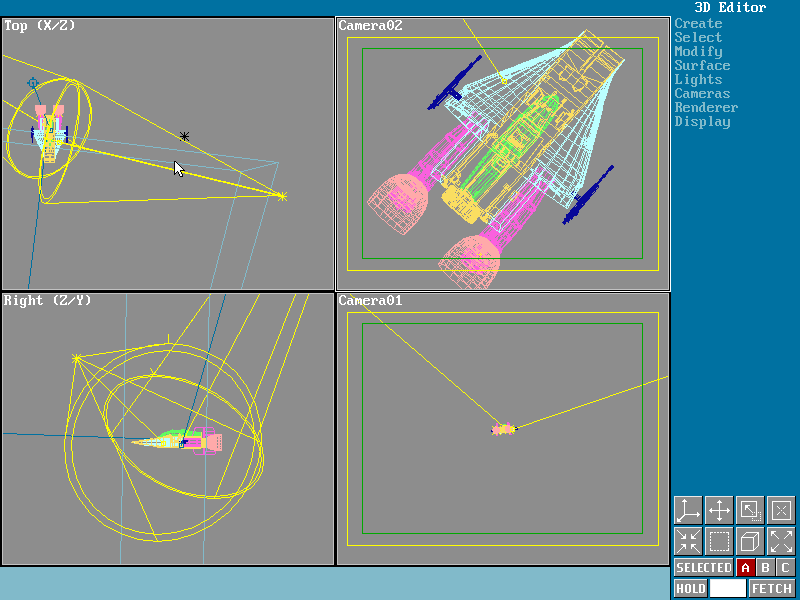
Task: Select the small spaceship in Camera01 view
Action: [504, 429]
